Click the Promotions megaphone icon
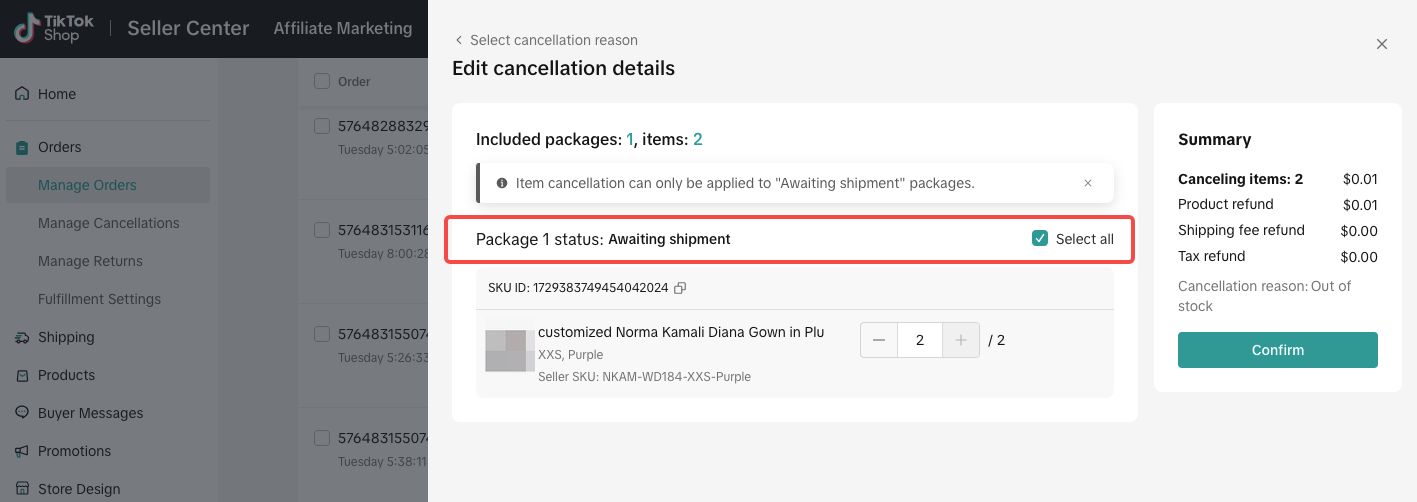 (22, 451)
